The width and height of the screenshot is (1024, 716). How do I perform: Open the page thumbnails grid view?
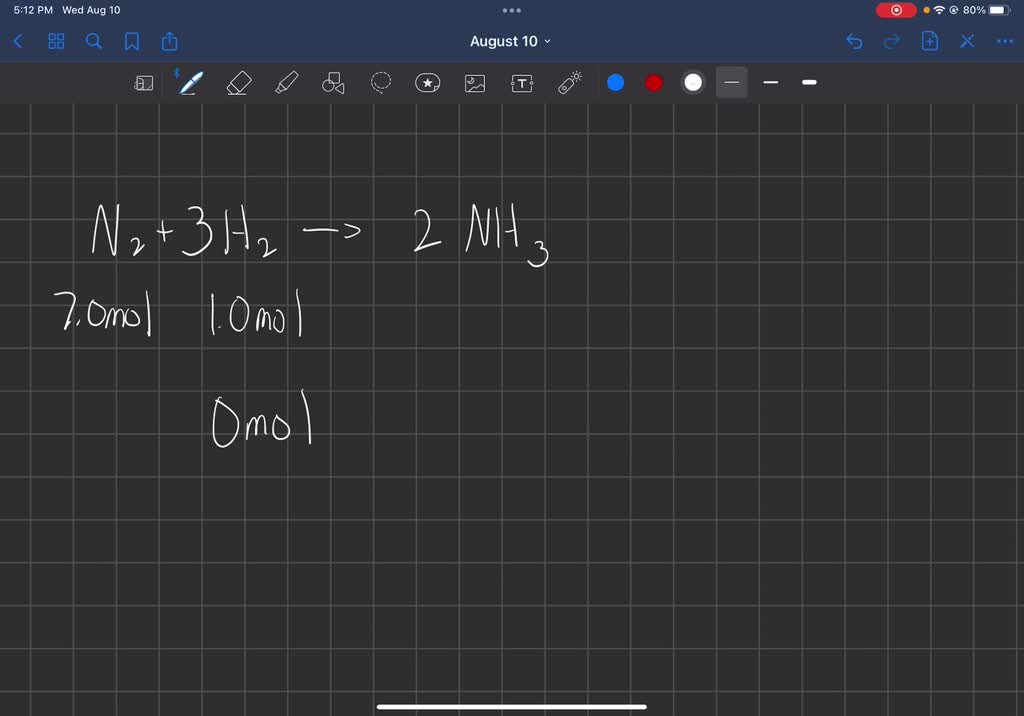(56, 42)
